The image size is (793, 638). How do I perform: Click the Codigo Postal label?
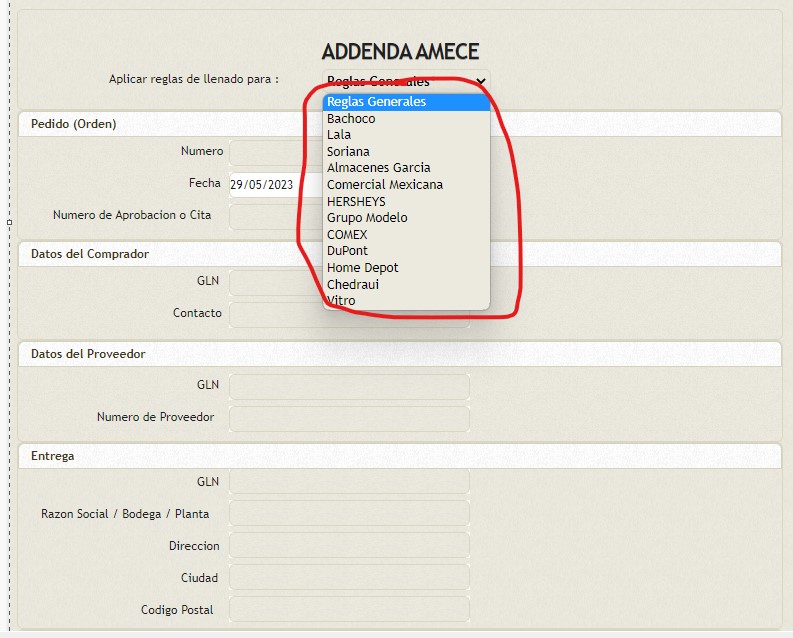(177, 610)
